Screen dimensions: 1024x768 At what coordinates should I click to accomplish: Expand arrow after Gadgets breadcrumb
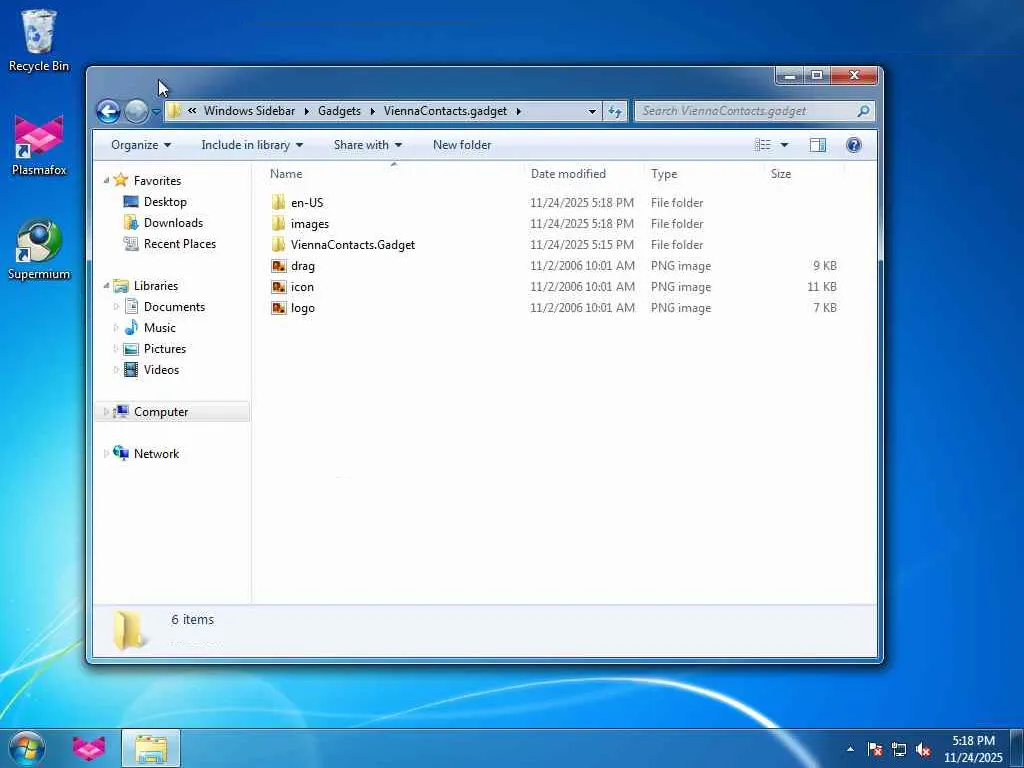(372, 111)
